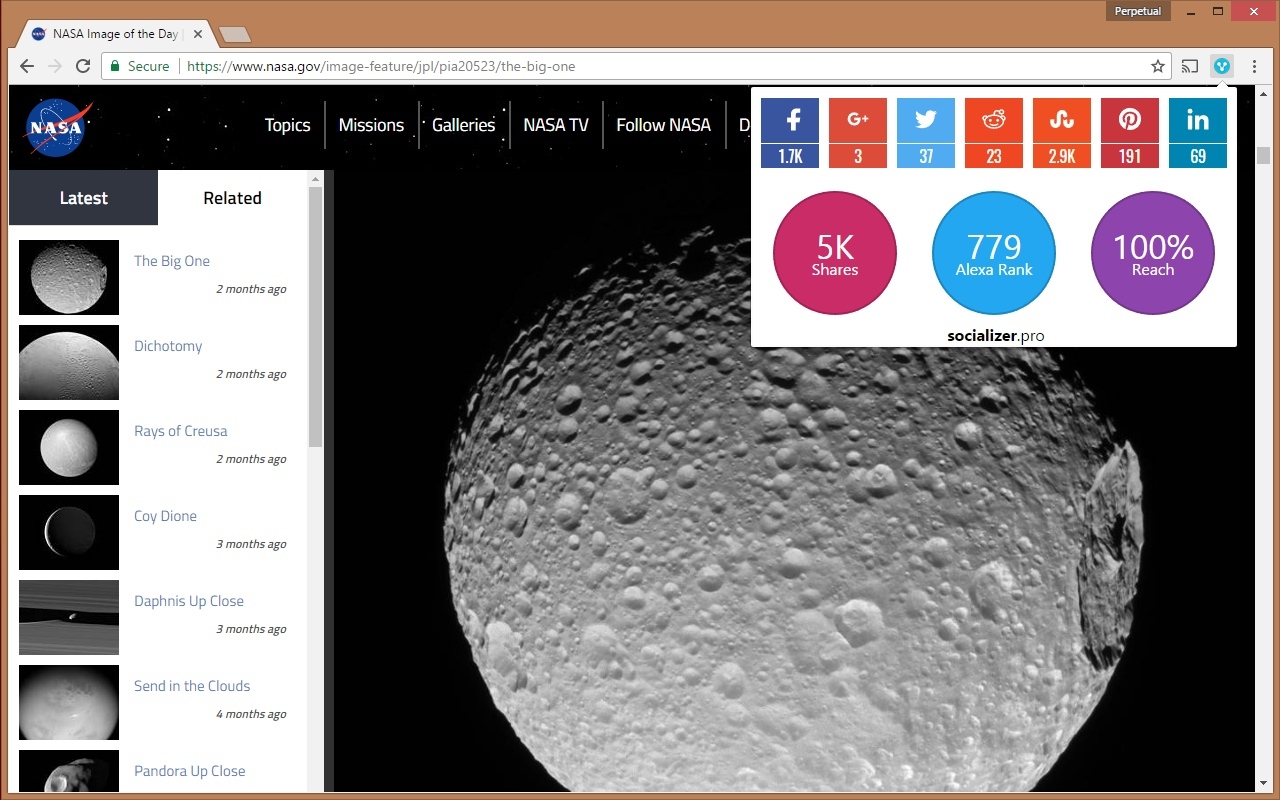Viewport: 1280px width, 800px height.
Task: Open the Galleries menu
Action: (464, 125)
